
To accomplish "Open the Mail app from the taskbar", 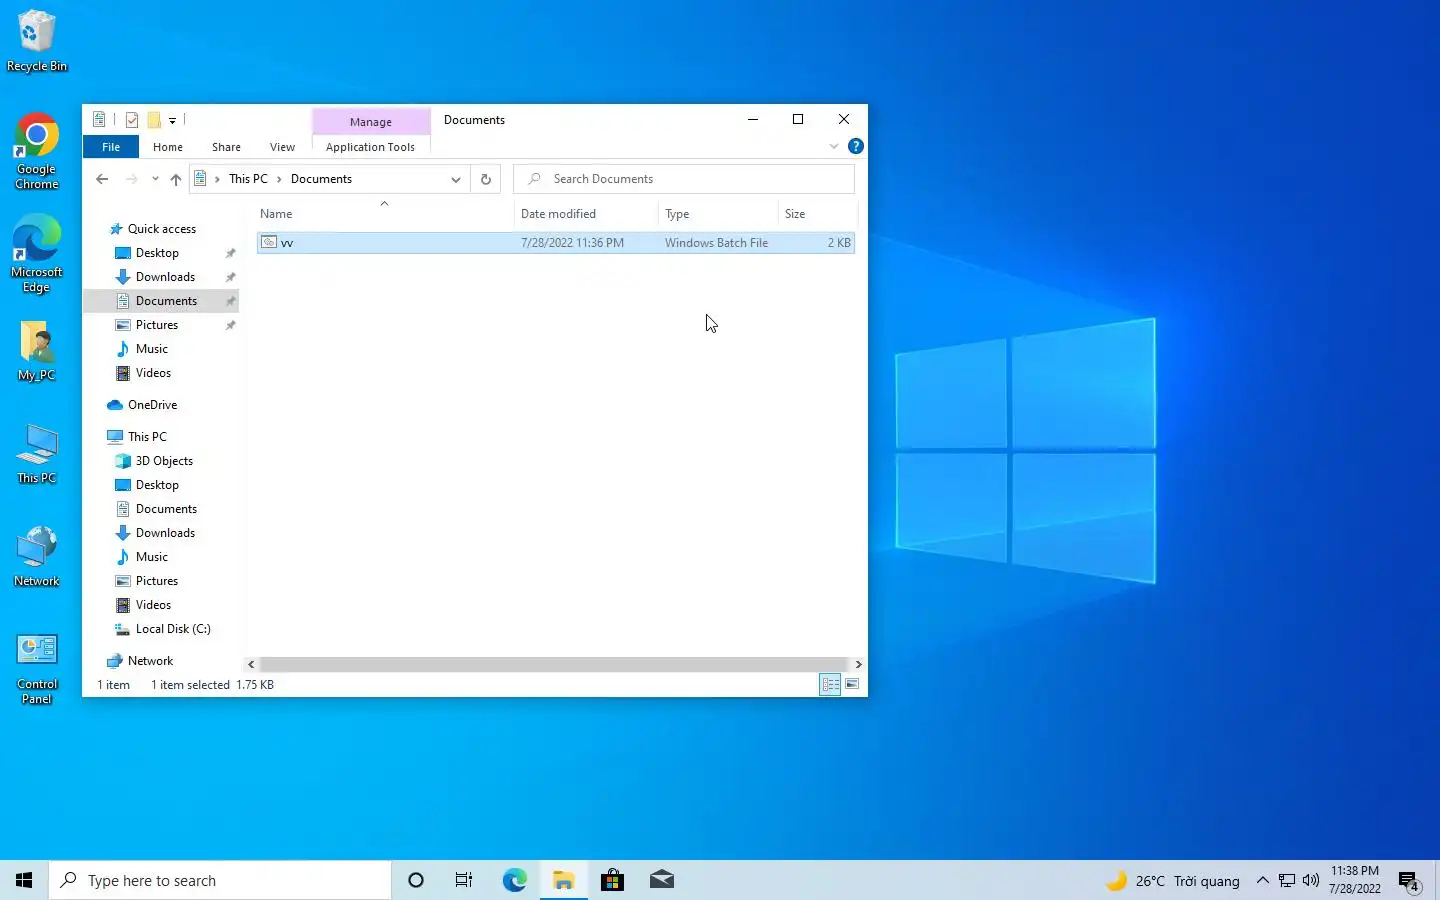I will click(x=661, y=880).
